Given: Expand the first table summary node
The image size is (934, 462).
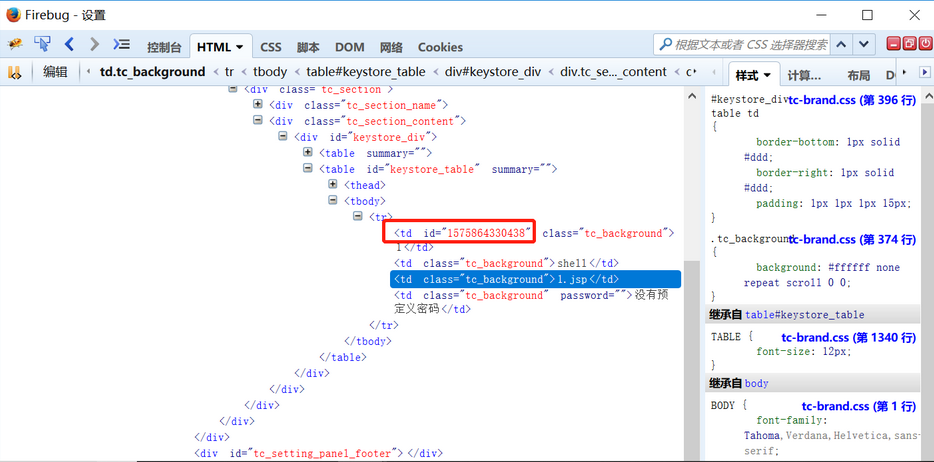Looking at the screenshot, I should pos(308,152).
